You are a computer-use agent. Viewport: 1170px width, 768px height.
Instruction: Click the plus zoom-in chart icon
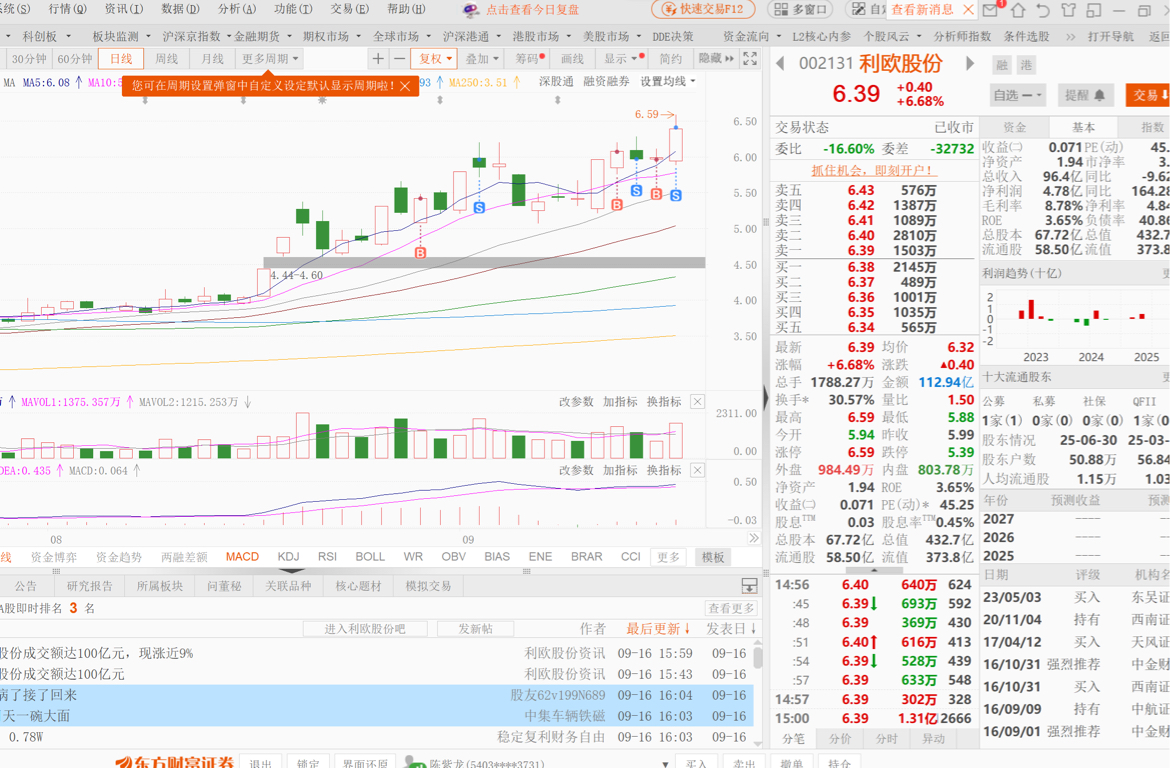point(378,58)
